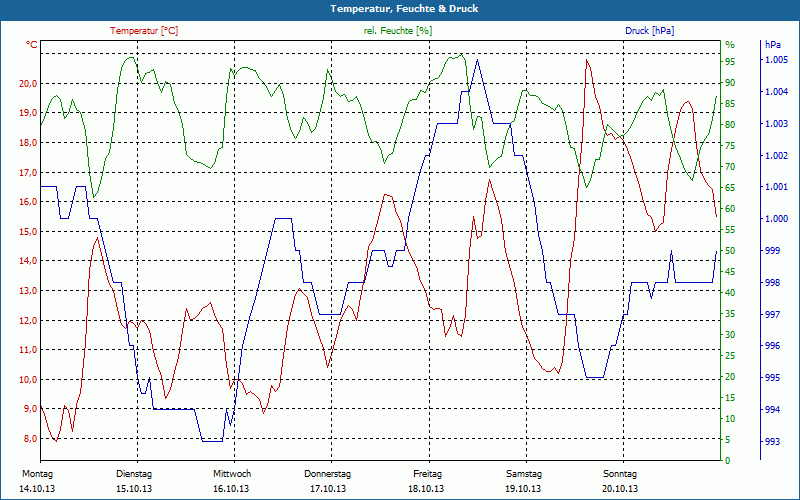Click the "40" humidity axis value
Screen dimensions: 800x500
(730, 292)
